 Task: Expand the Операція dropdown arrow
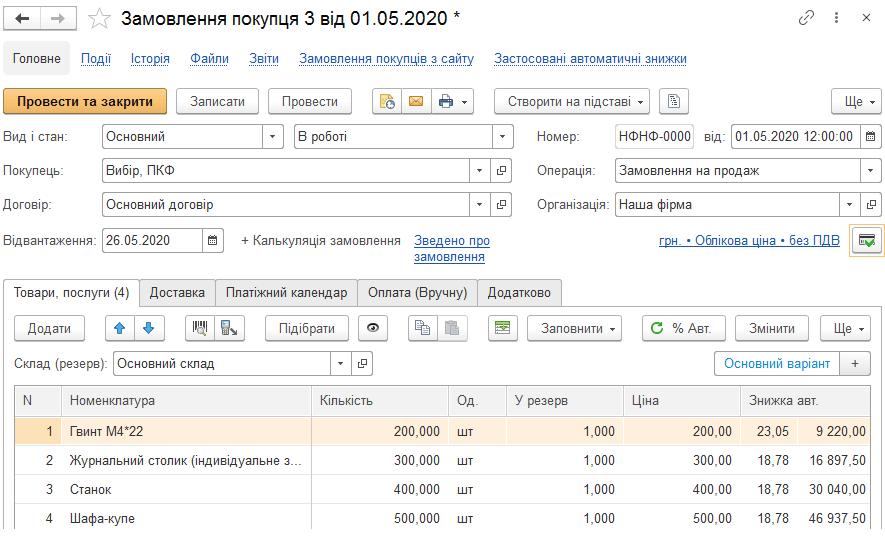point(870,170)
